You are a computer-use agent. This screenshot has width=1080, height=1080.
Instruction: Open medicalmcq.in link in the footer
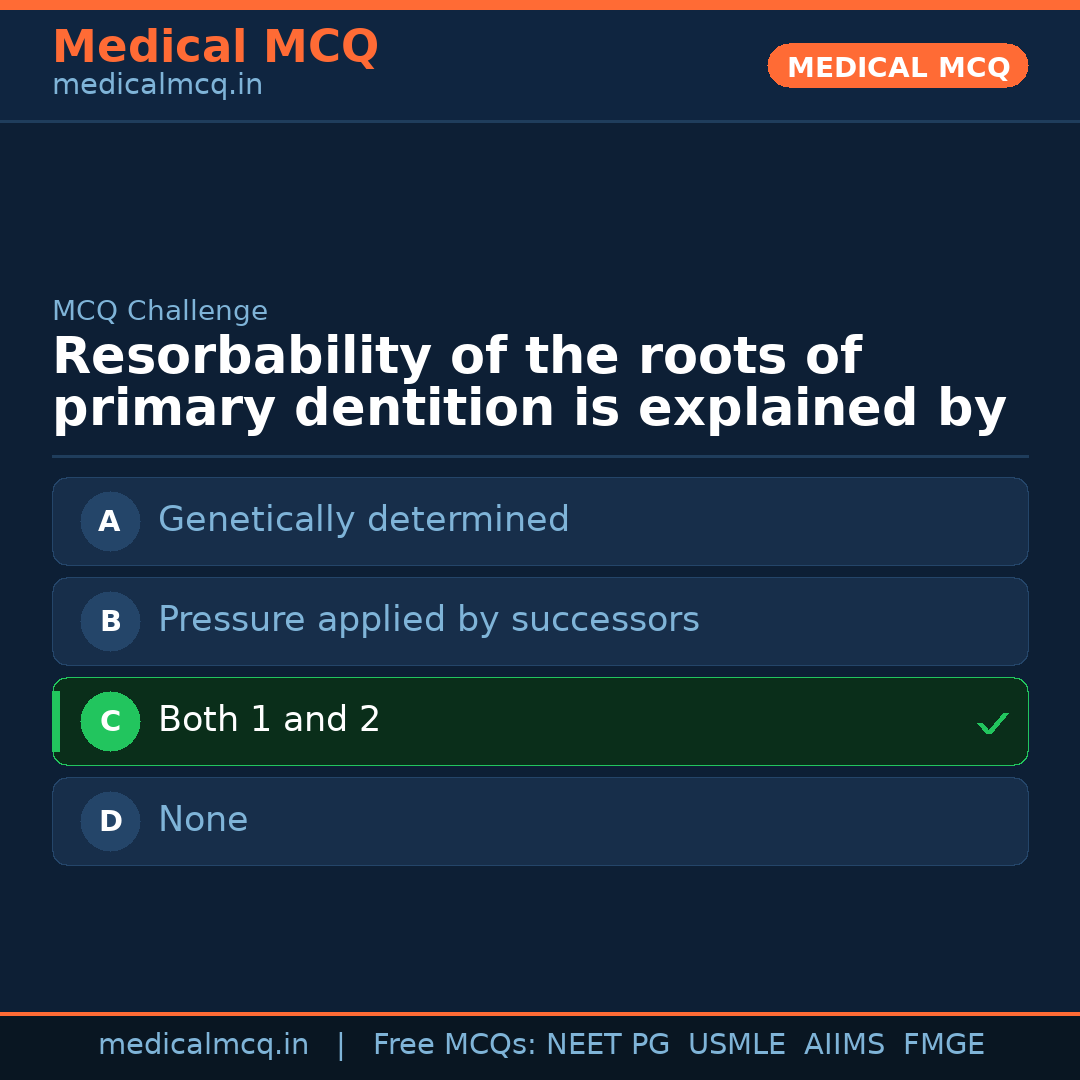pos(203,1045)
